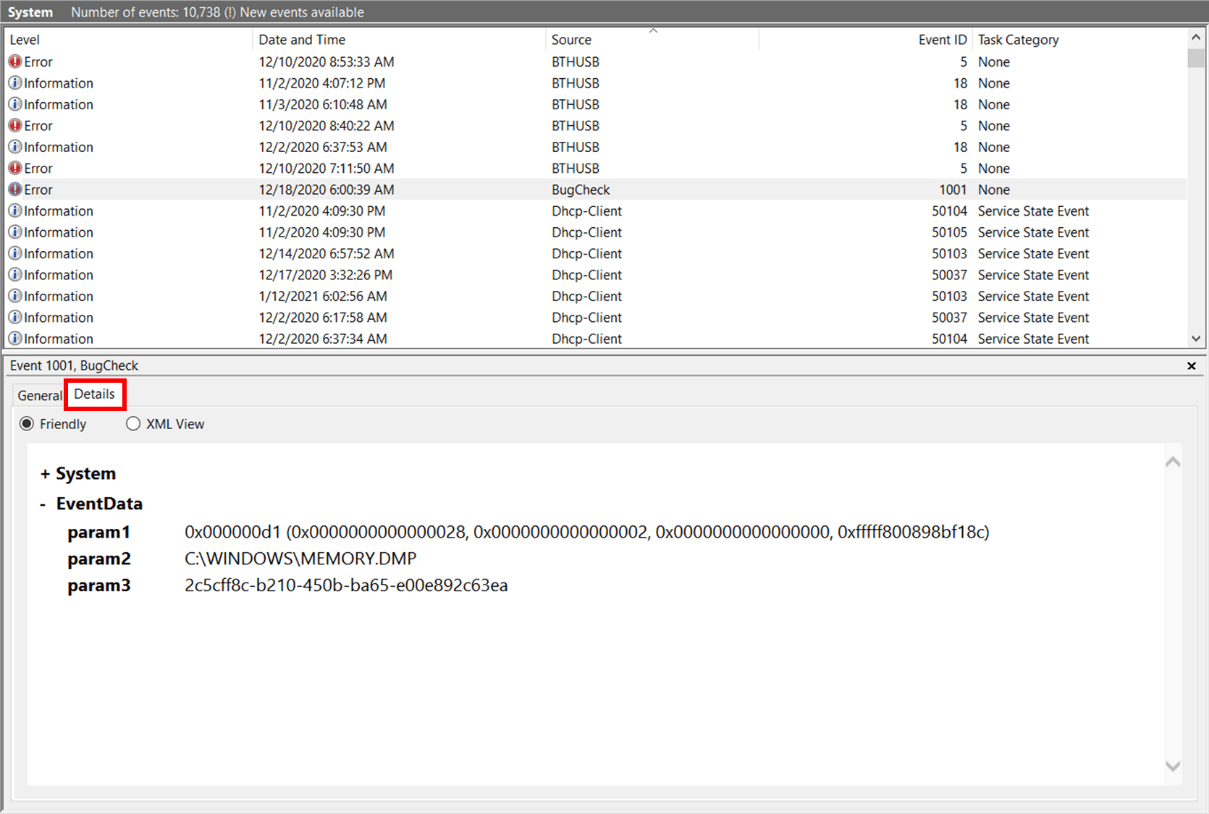Screen dimensions: 1209x814
Task: Collapse the EventData node
Action: point(43,504)
